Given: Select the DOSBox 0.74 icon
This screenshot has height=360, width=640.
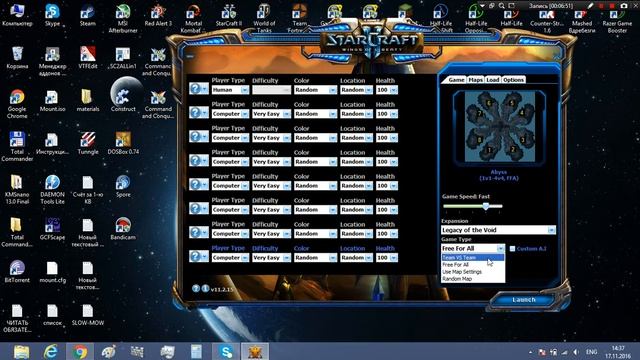Looking at the screenshot, I should [x=123, y=143].
